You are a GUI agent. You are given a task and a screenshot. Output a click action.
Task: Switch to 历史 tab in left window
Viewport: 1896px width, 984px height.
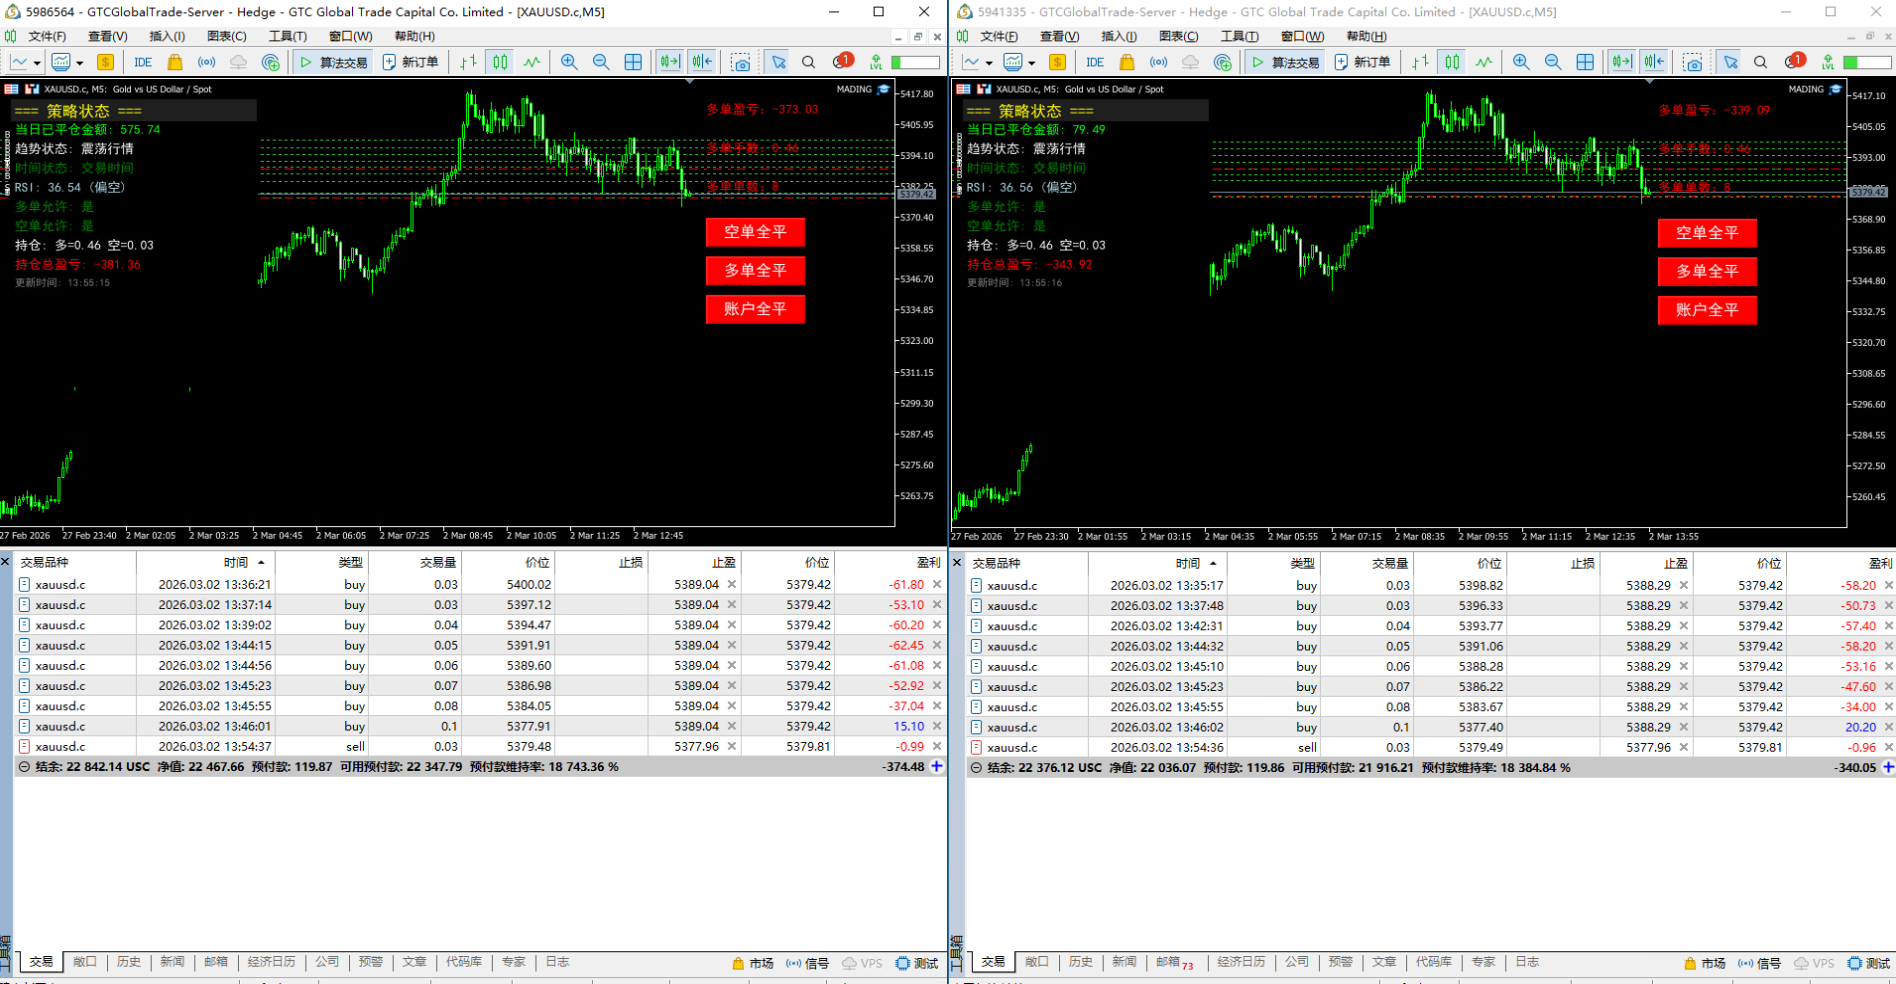[129, 962]
